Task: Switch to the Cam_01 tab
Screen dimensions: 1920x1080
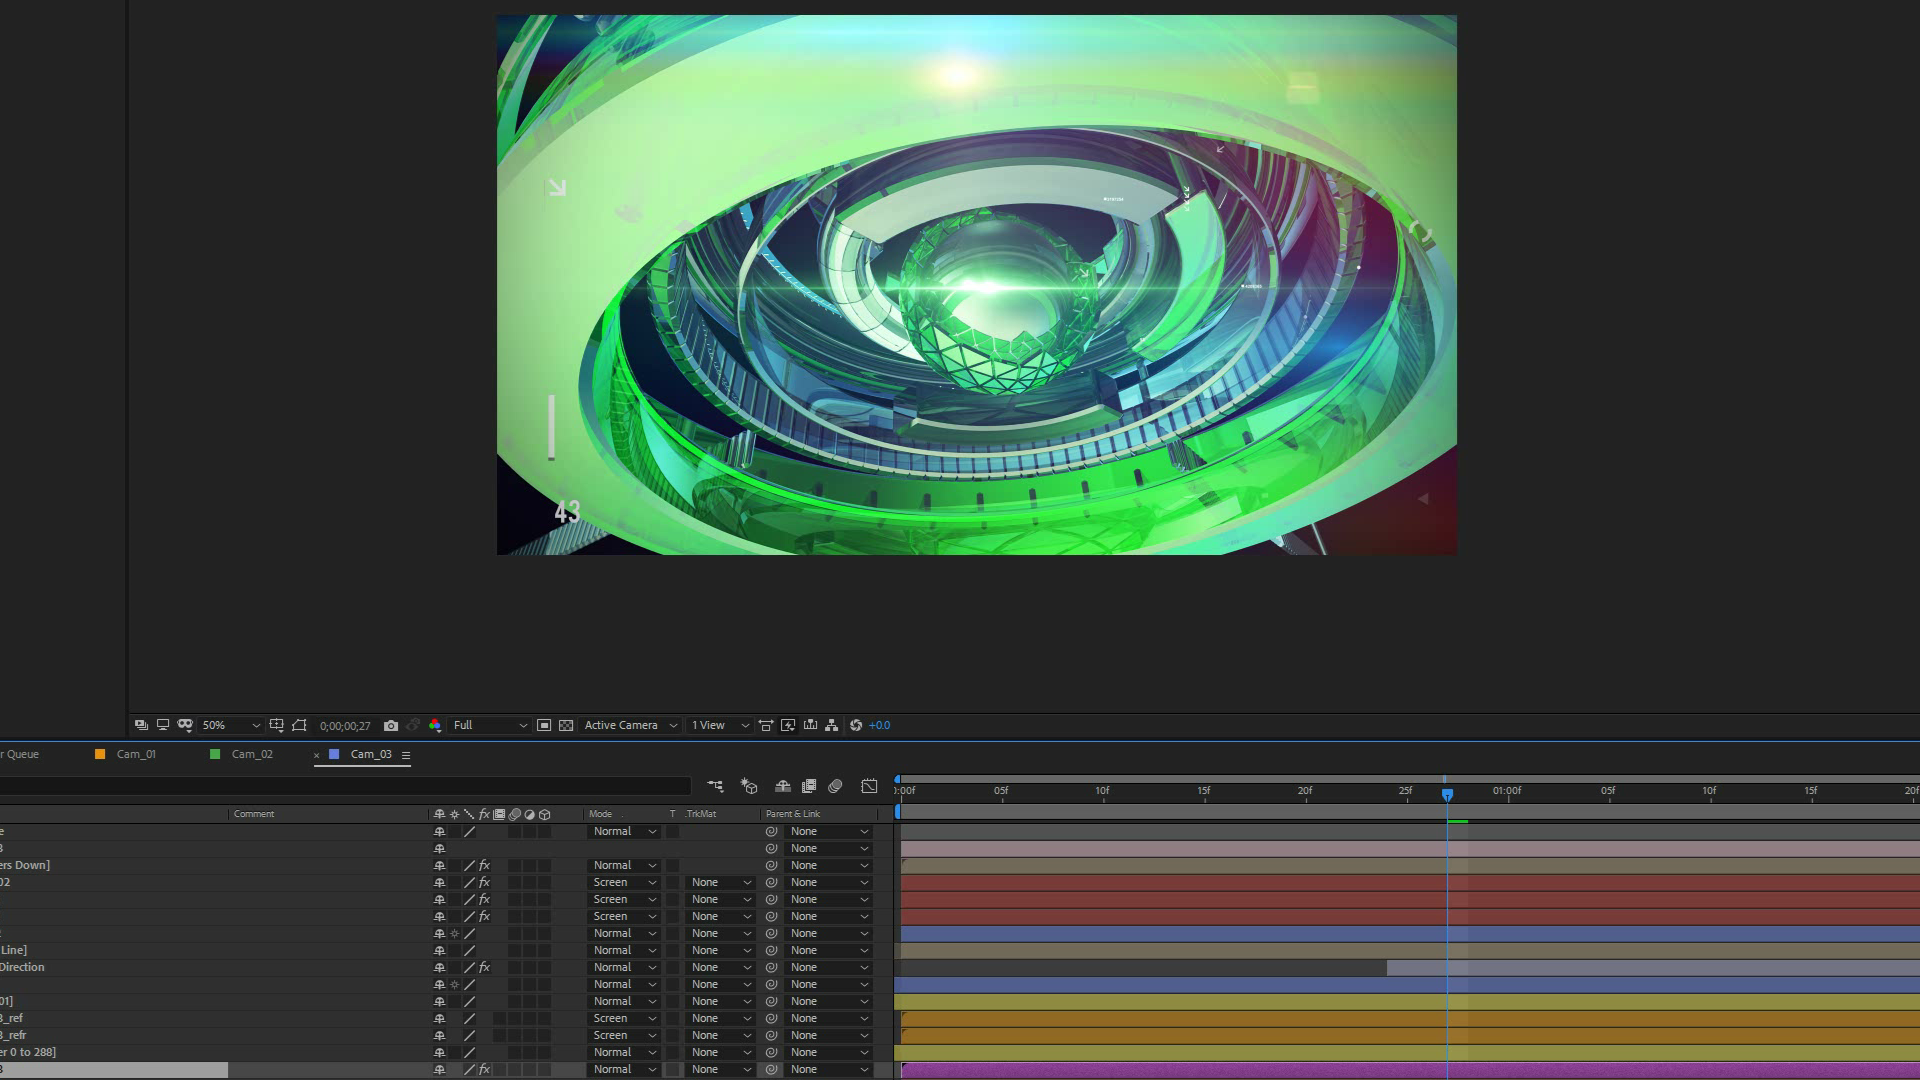Action: coord(136,755)
